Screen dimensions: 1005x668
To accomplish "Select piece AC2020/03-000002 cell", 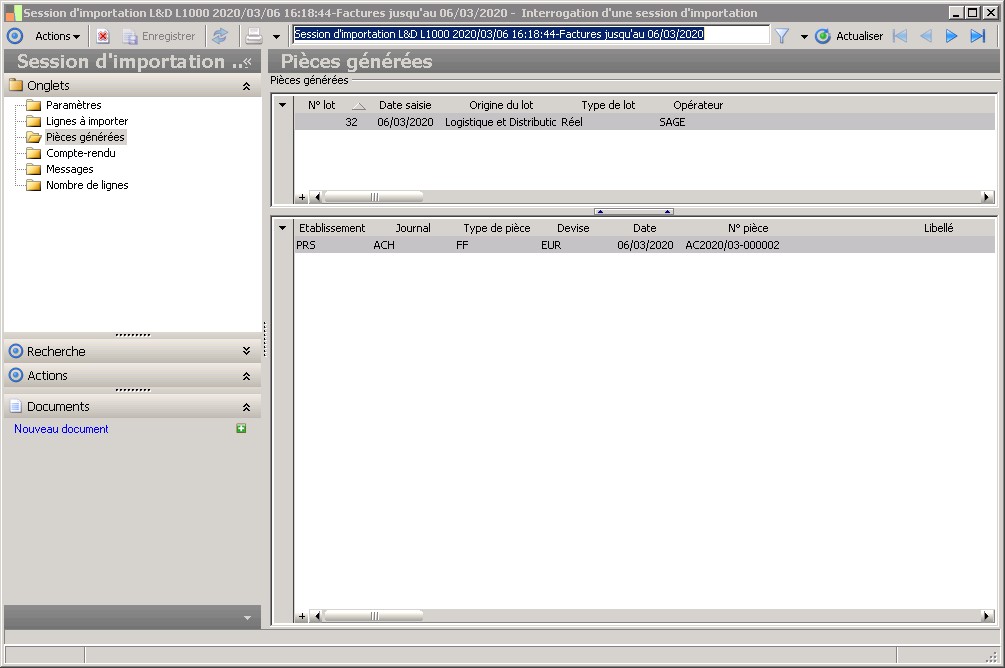I will [733, 245].
